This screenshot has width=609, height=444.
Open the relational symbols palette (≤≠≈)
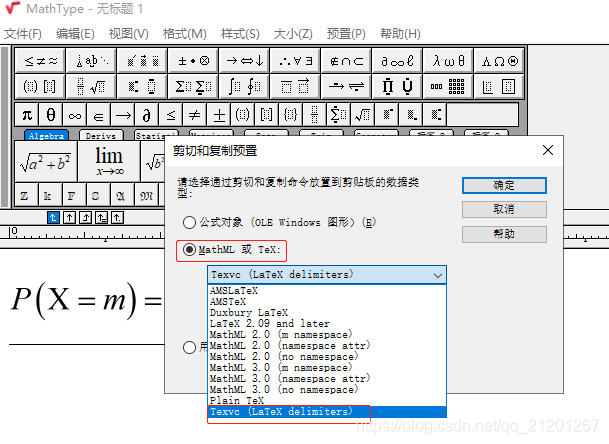coord(40,61)
